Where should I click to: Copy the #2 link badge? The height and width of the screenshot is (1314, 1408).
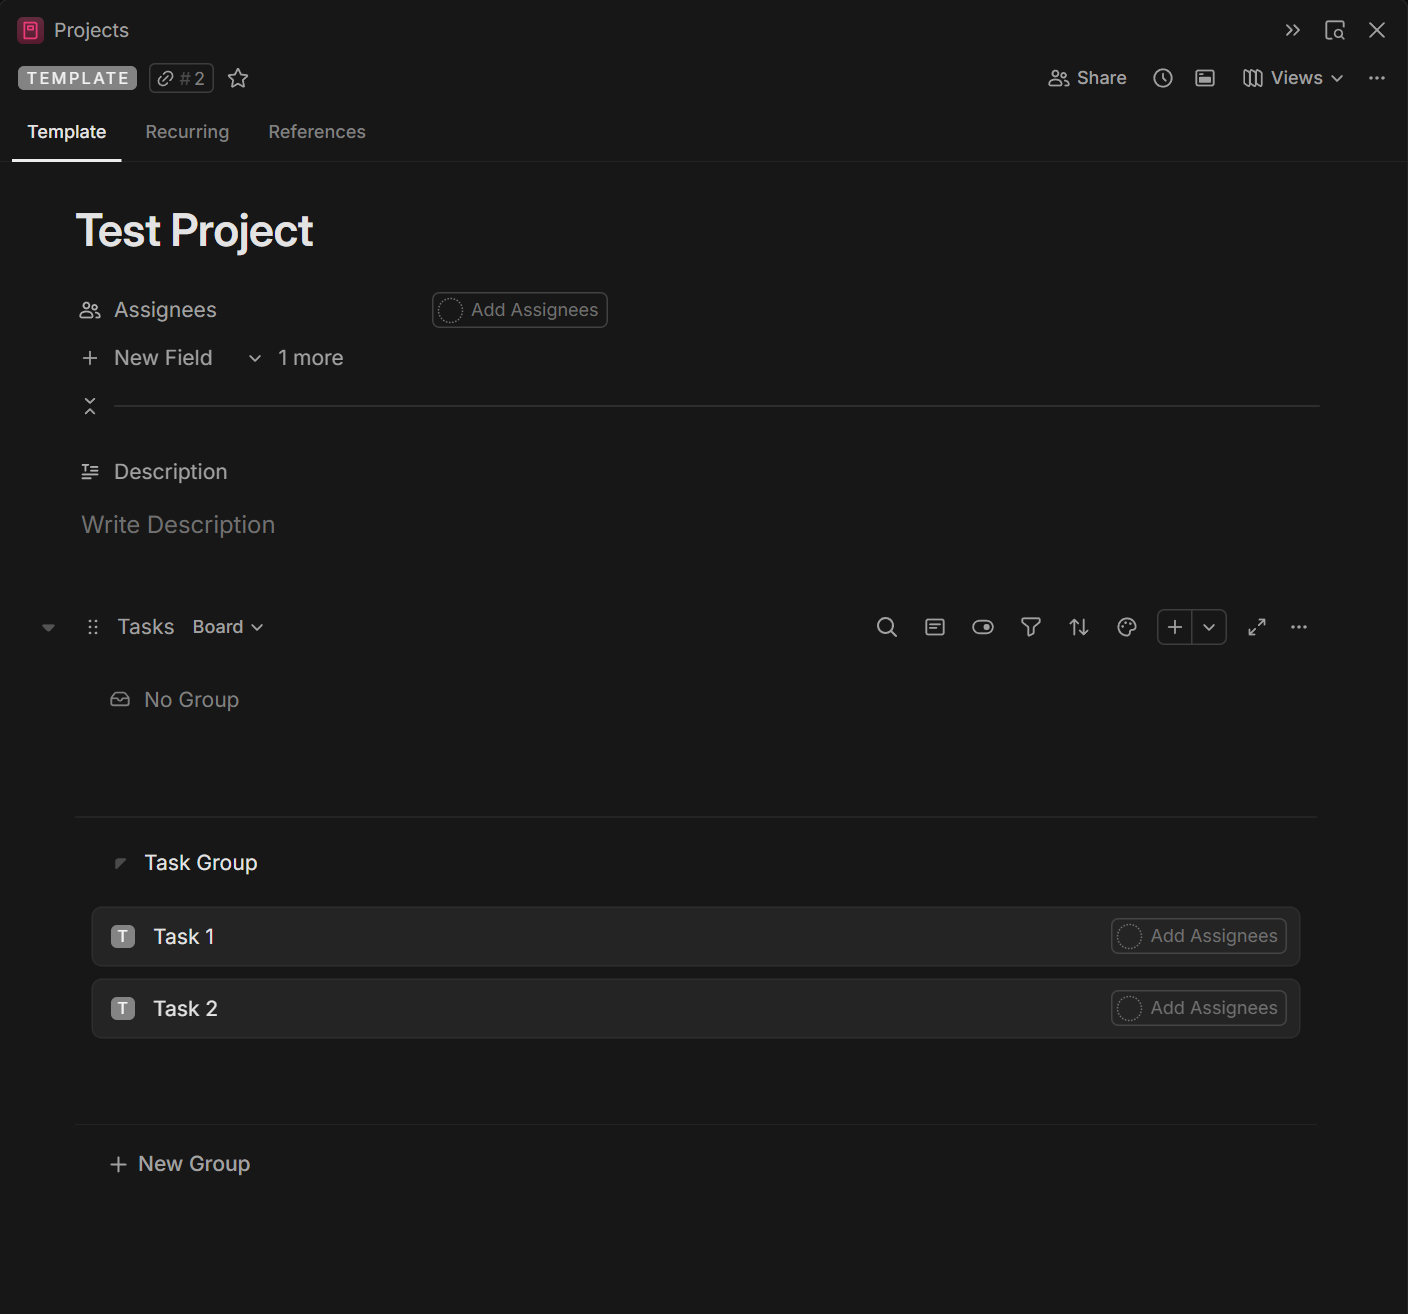181,78
